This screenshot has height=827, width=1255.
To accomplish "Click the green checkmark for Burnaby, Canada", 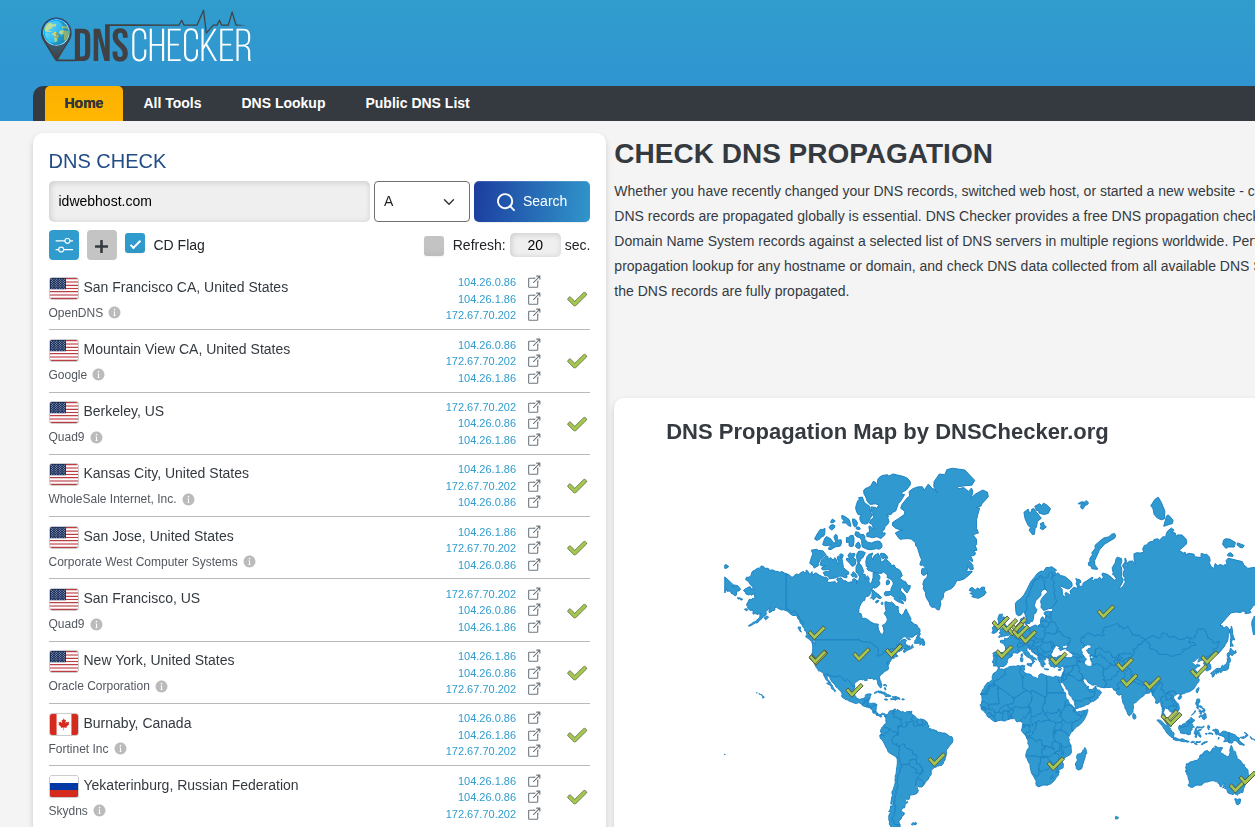I will coord(576,735).
